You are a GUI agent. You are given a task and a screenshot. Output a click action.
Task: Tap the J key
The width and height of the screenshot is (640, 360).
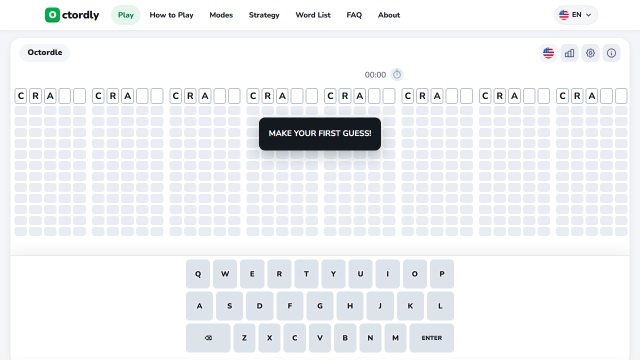[x=380, y=306]
